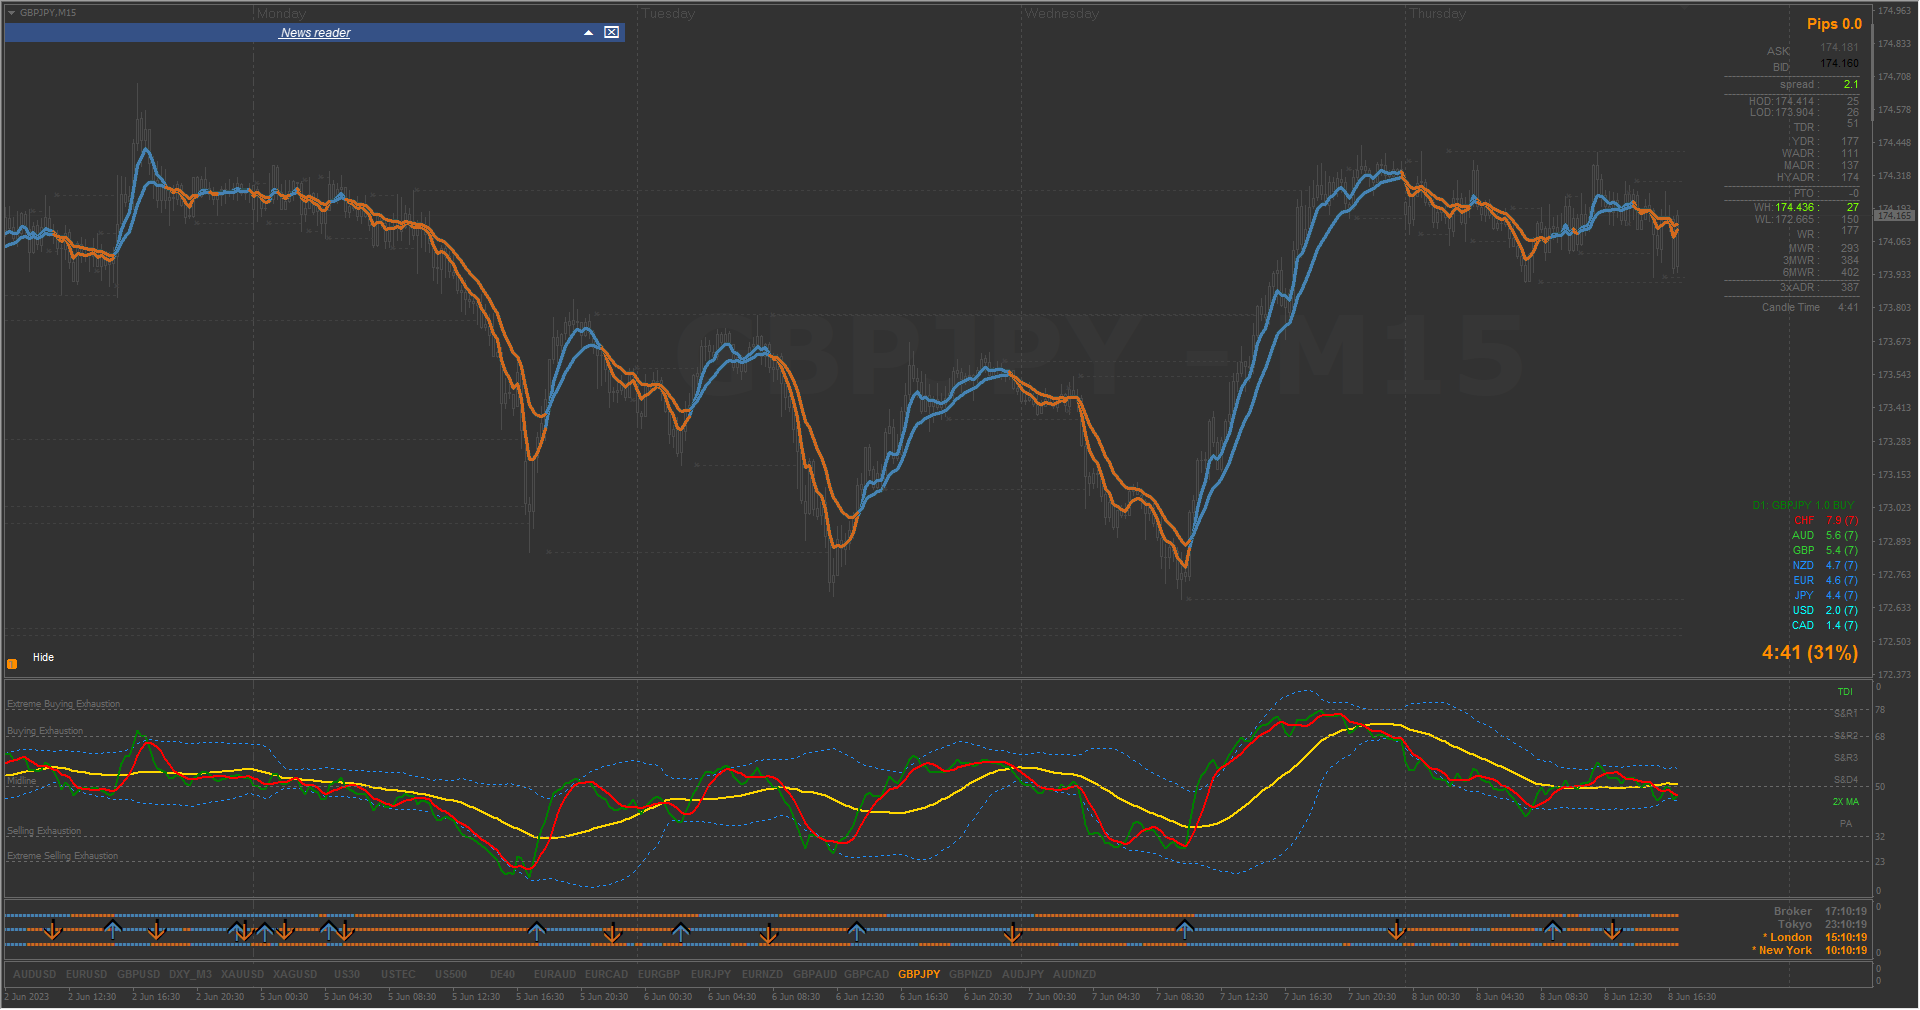Click blue up-arrow signal near 5 Jun 16:30
This screenshot has height=1010, width=1920.
coord(537,931)
